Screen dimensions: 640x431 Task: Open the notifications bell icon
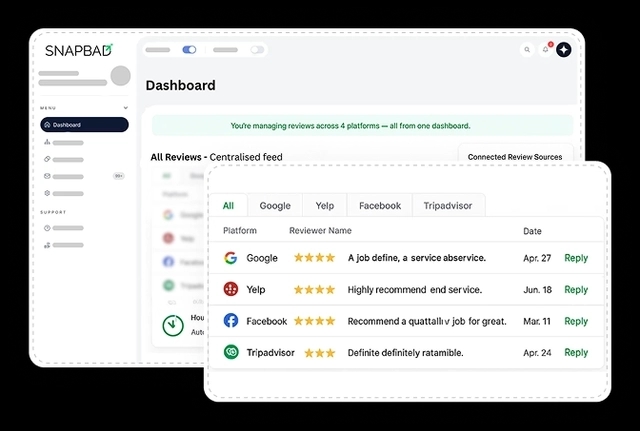[x=546, y=49]
